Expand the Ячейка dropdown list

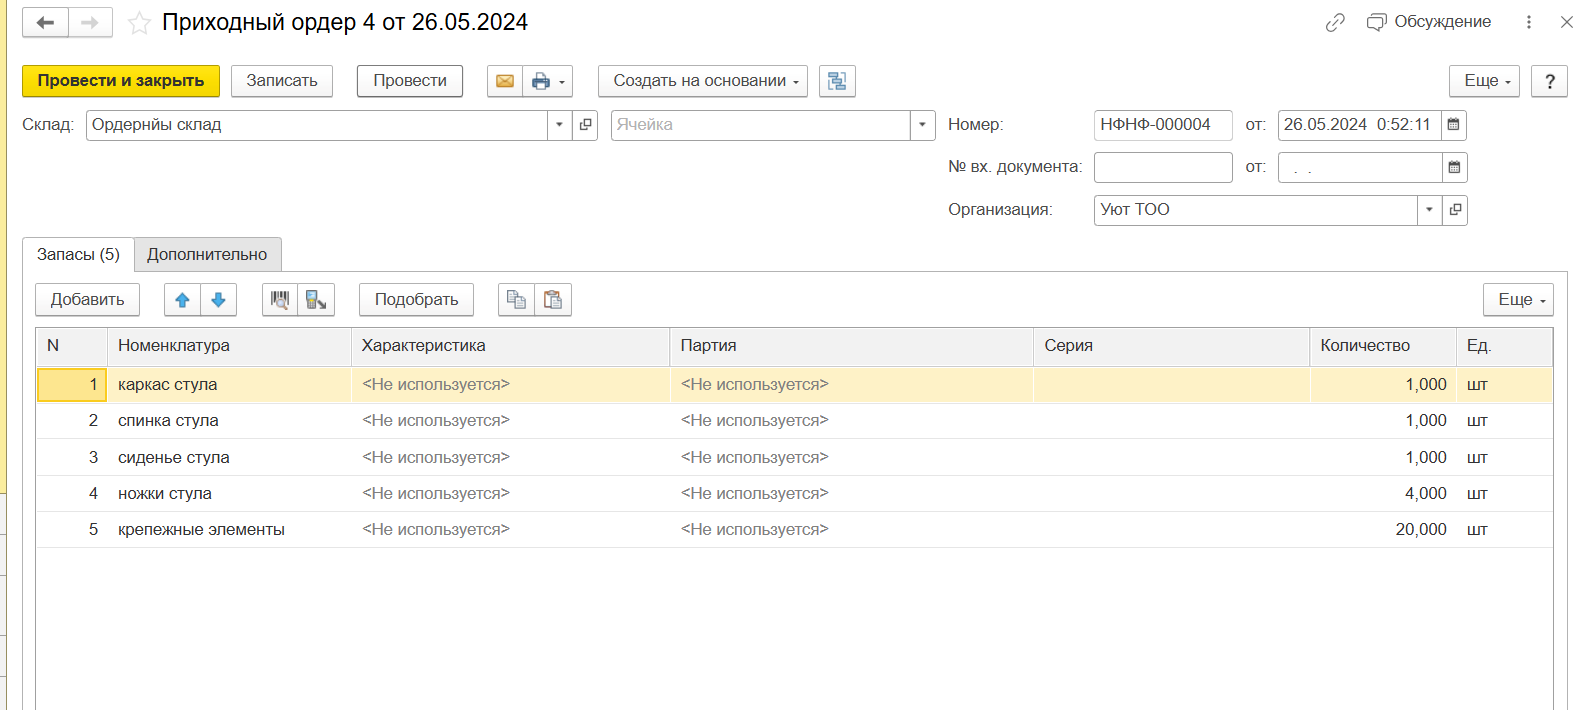point(922,125)
